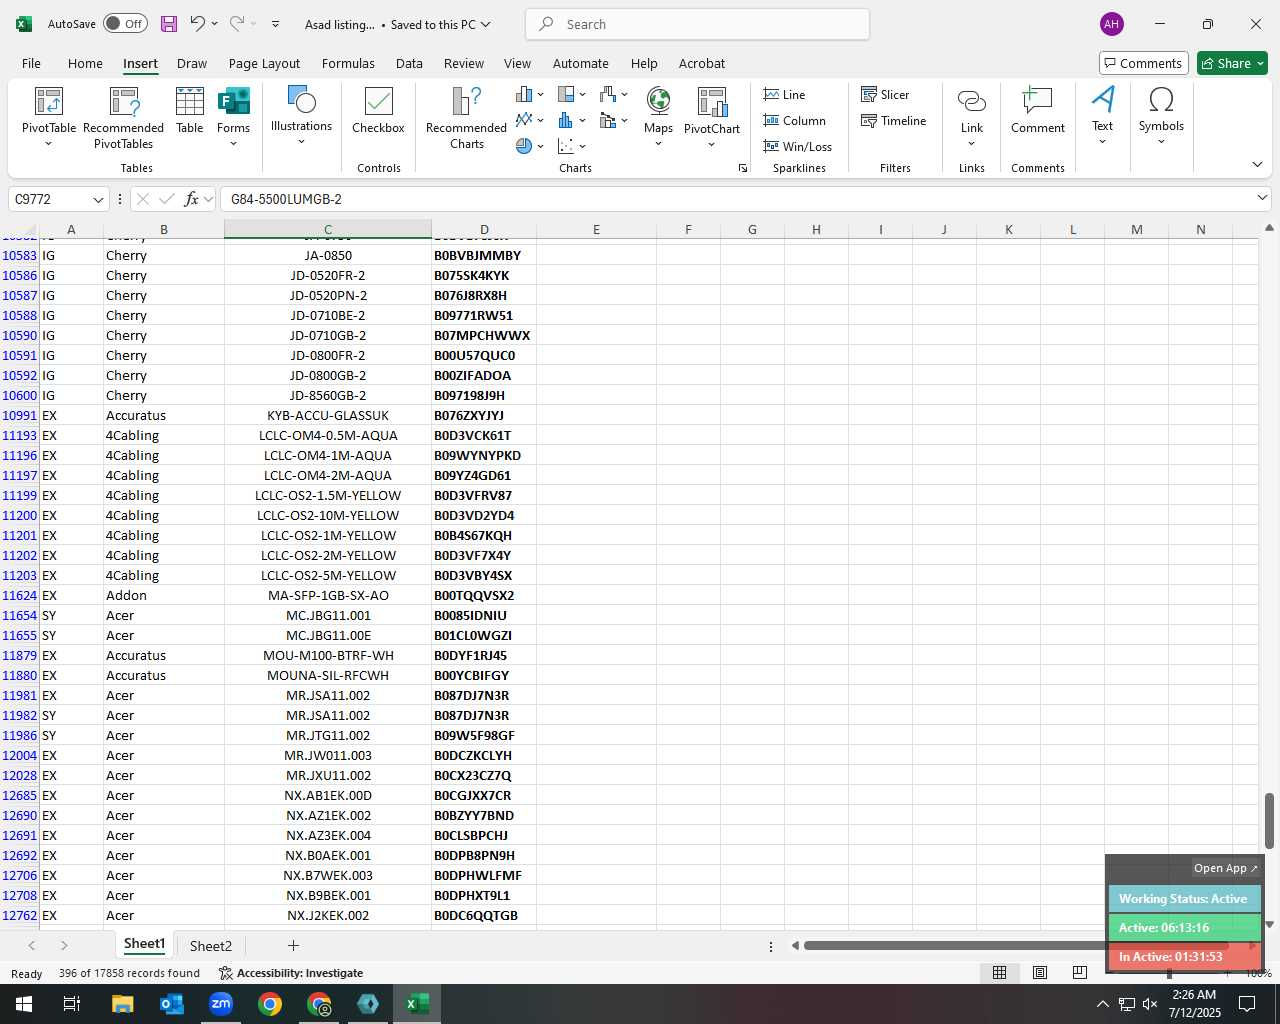Viewport: 1280px width, 1024px height.
Task: Open Windows Start menu
Action: point(24,1004)
